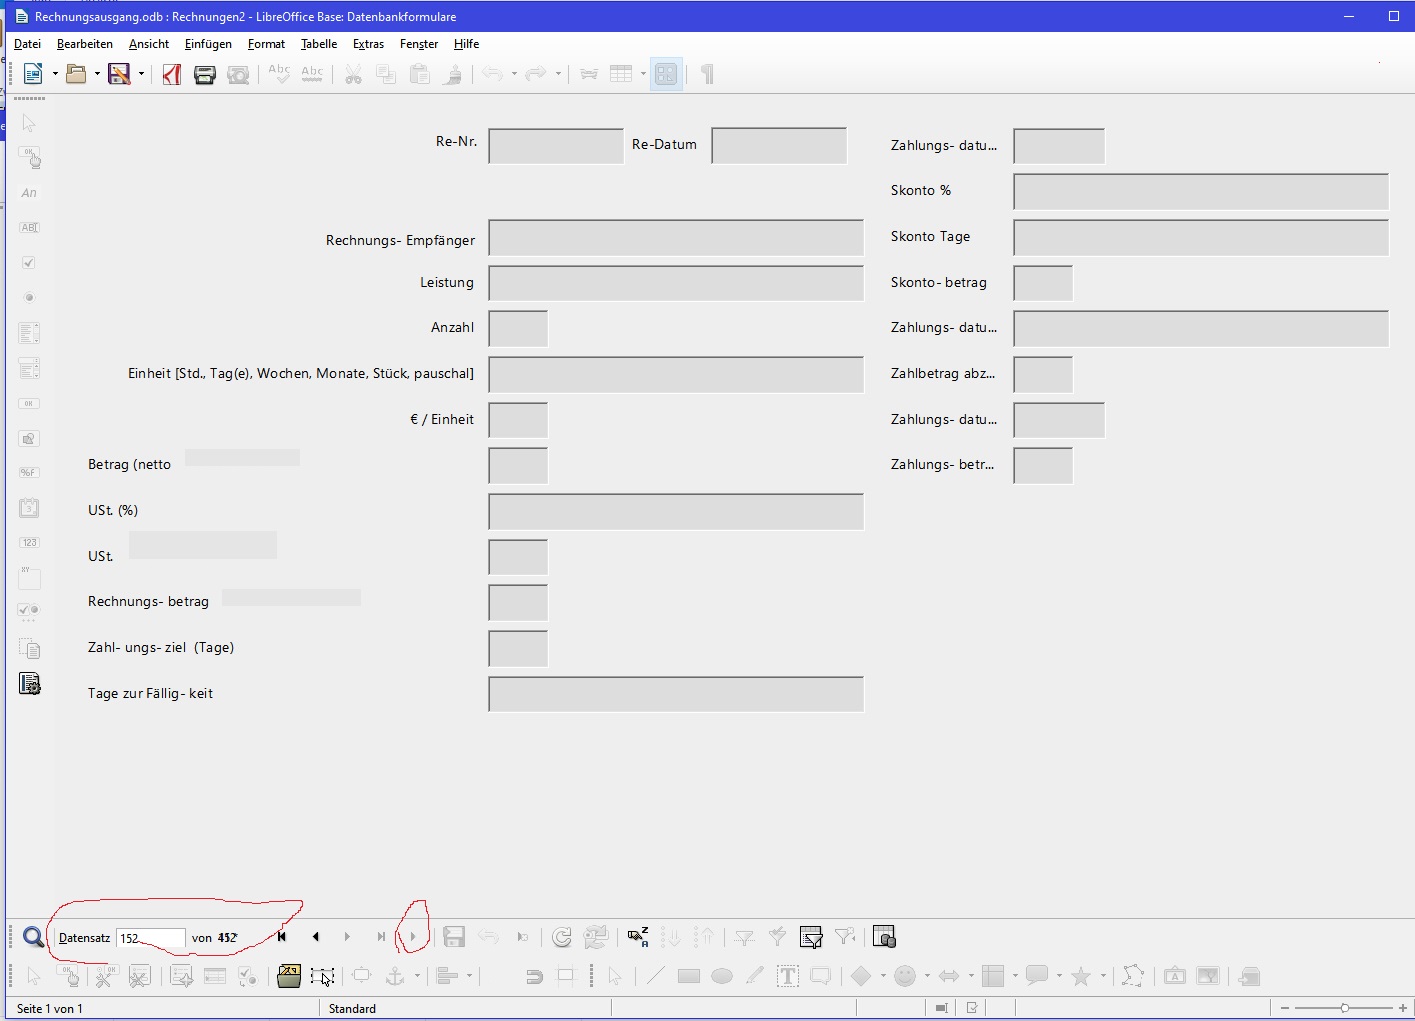Select the Text Box T drawing tool

tap(788, 976)
